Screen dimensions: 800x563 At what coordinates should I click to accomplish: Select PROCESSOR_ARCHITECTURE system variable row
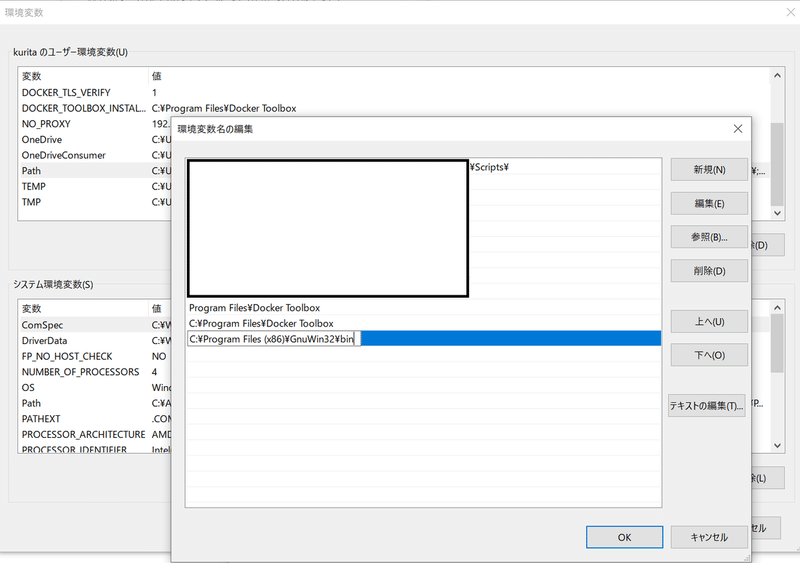96,434
